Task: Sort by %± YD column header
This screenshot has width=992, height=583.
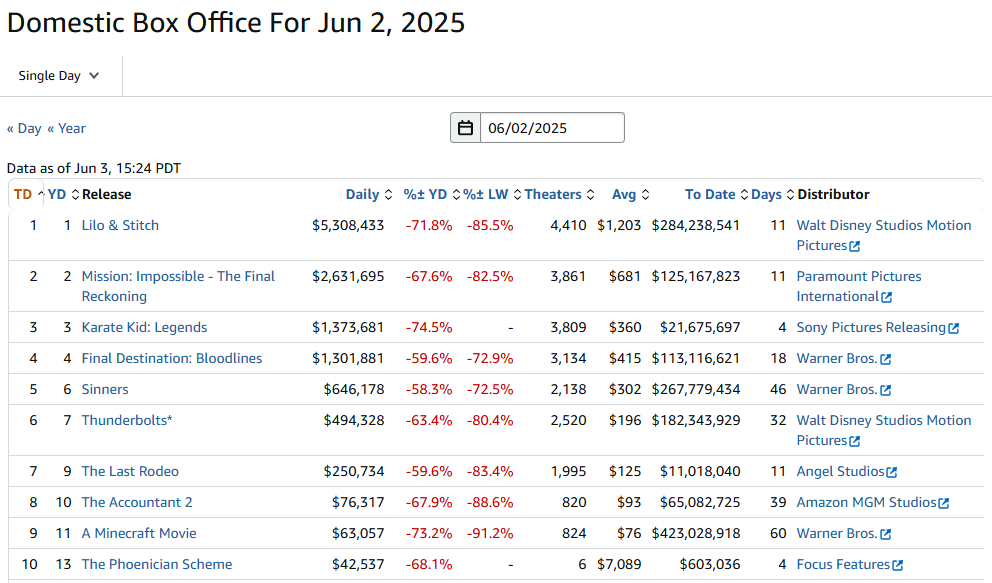Action: (431, 194)
